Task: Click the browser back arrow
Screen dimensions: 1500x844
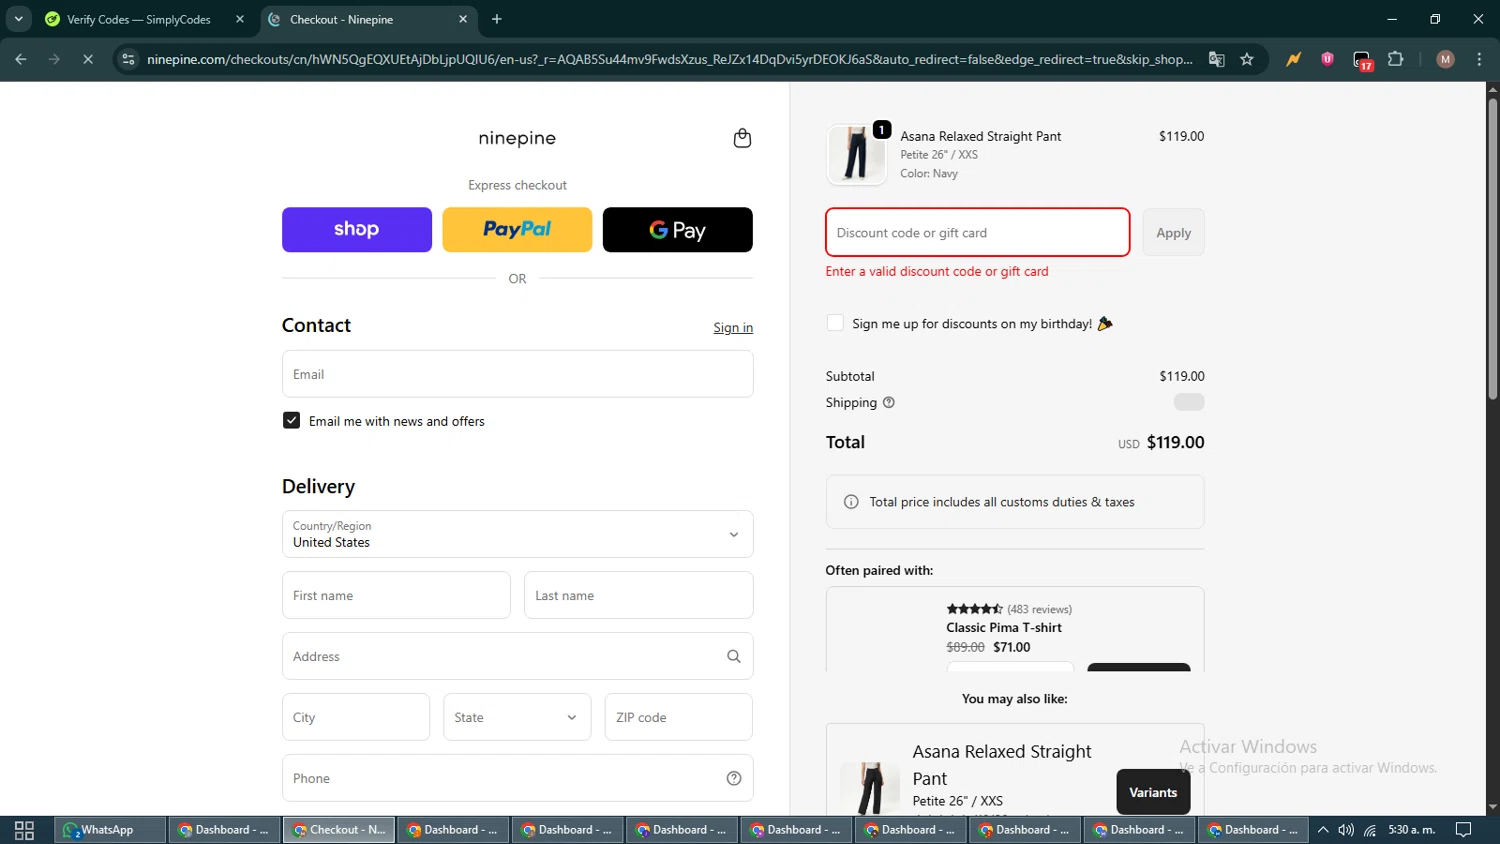Action: 21,59
